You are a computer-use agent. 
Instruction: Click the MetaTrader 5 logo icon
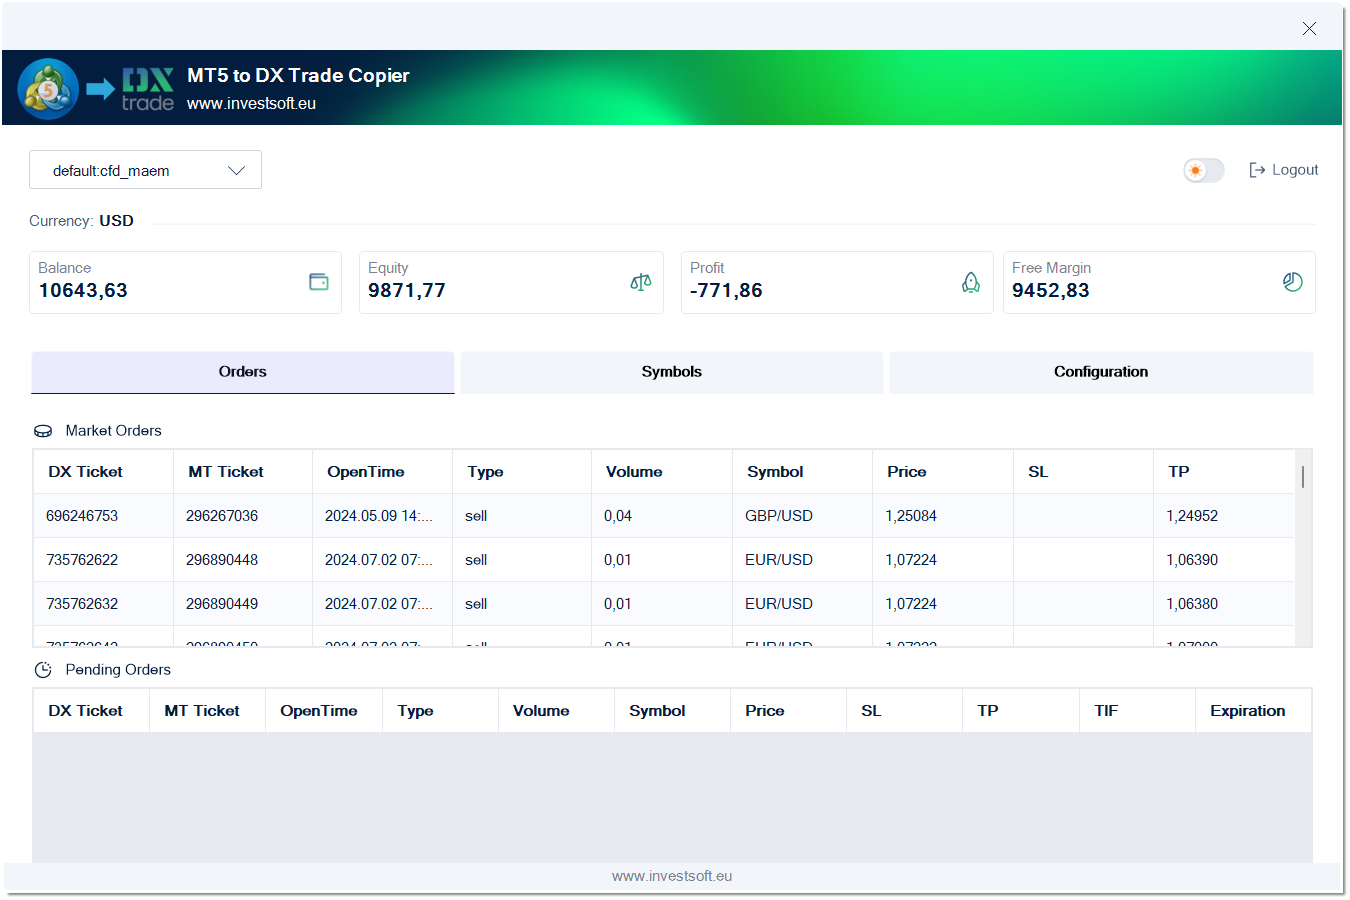tap(48, 89)
